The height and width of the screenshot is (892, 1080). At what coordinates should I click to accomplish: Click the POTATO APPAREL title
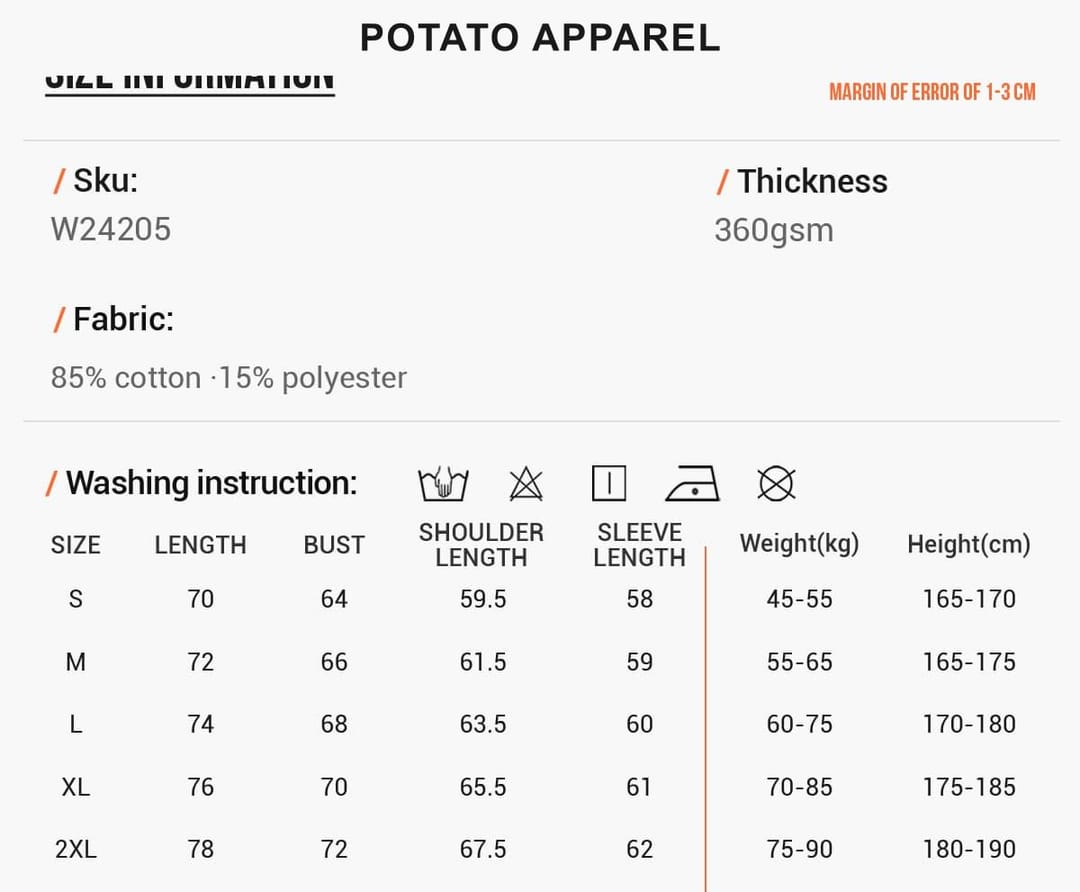pos(540,37)
